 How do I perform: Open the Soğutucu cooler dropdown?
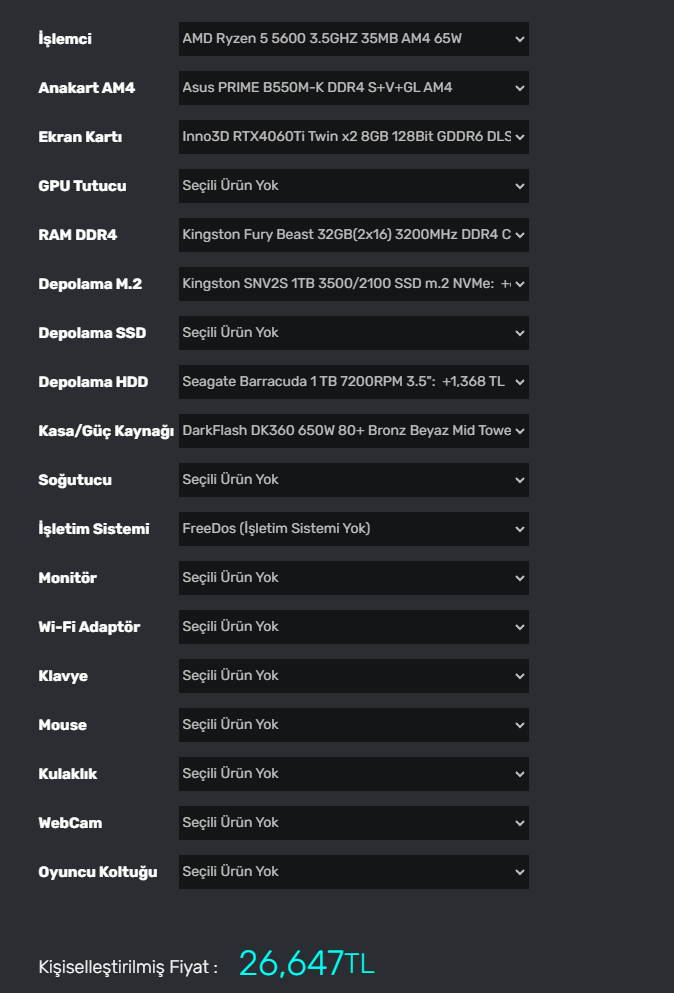[353, 480]
